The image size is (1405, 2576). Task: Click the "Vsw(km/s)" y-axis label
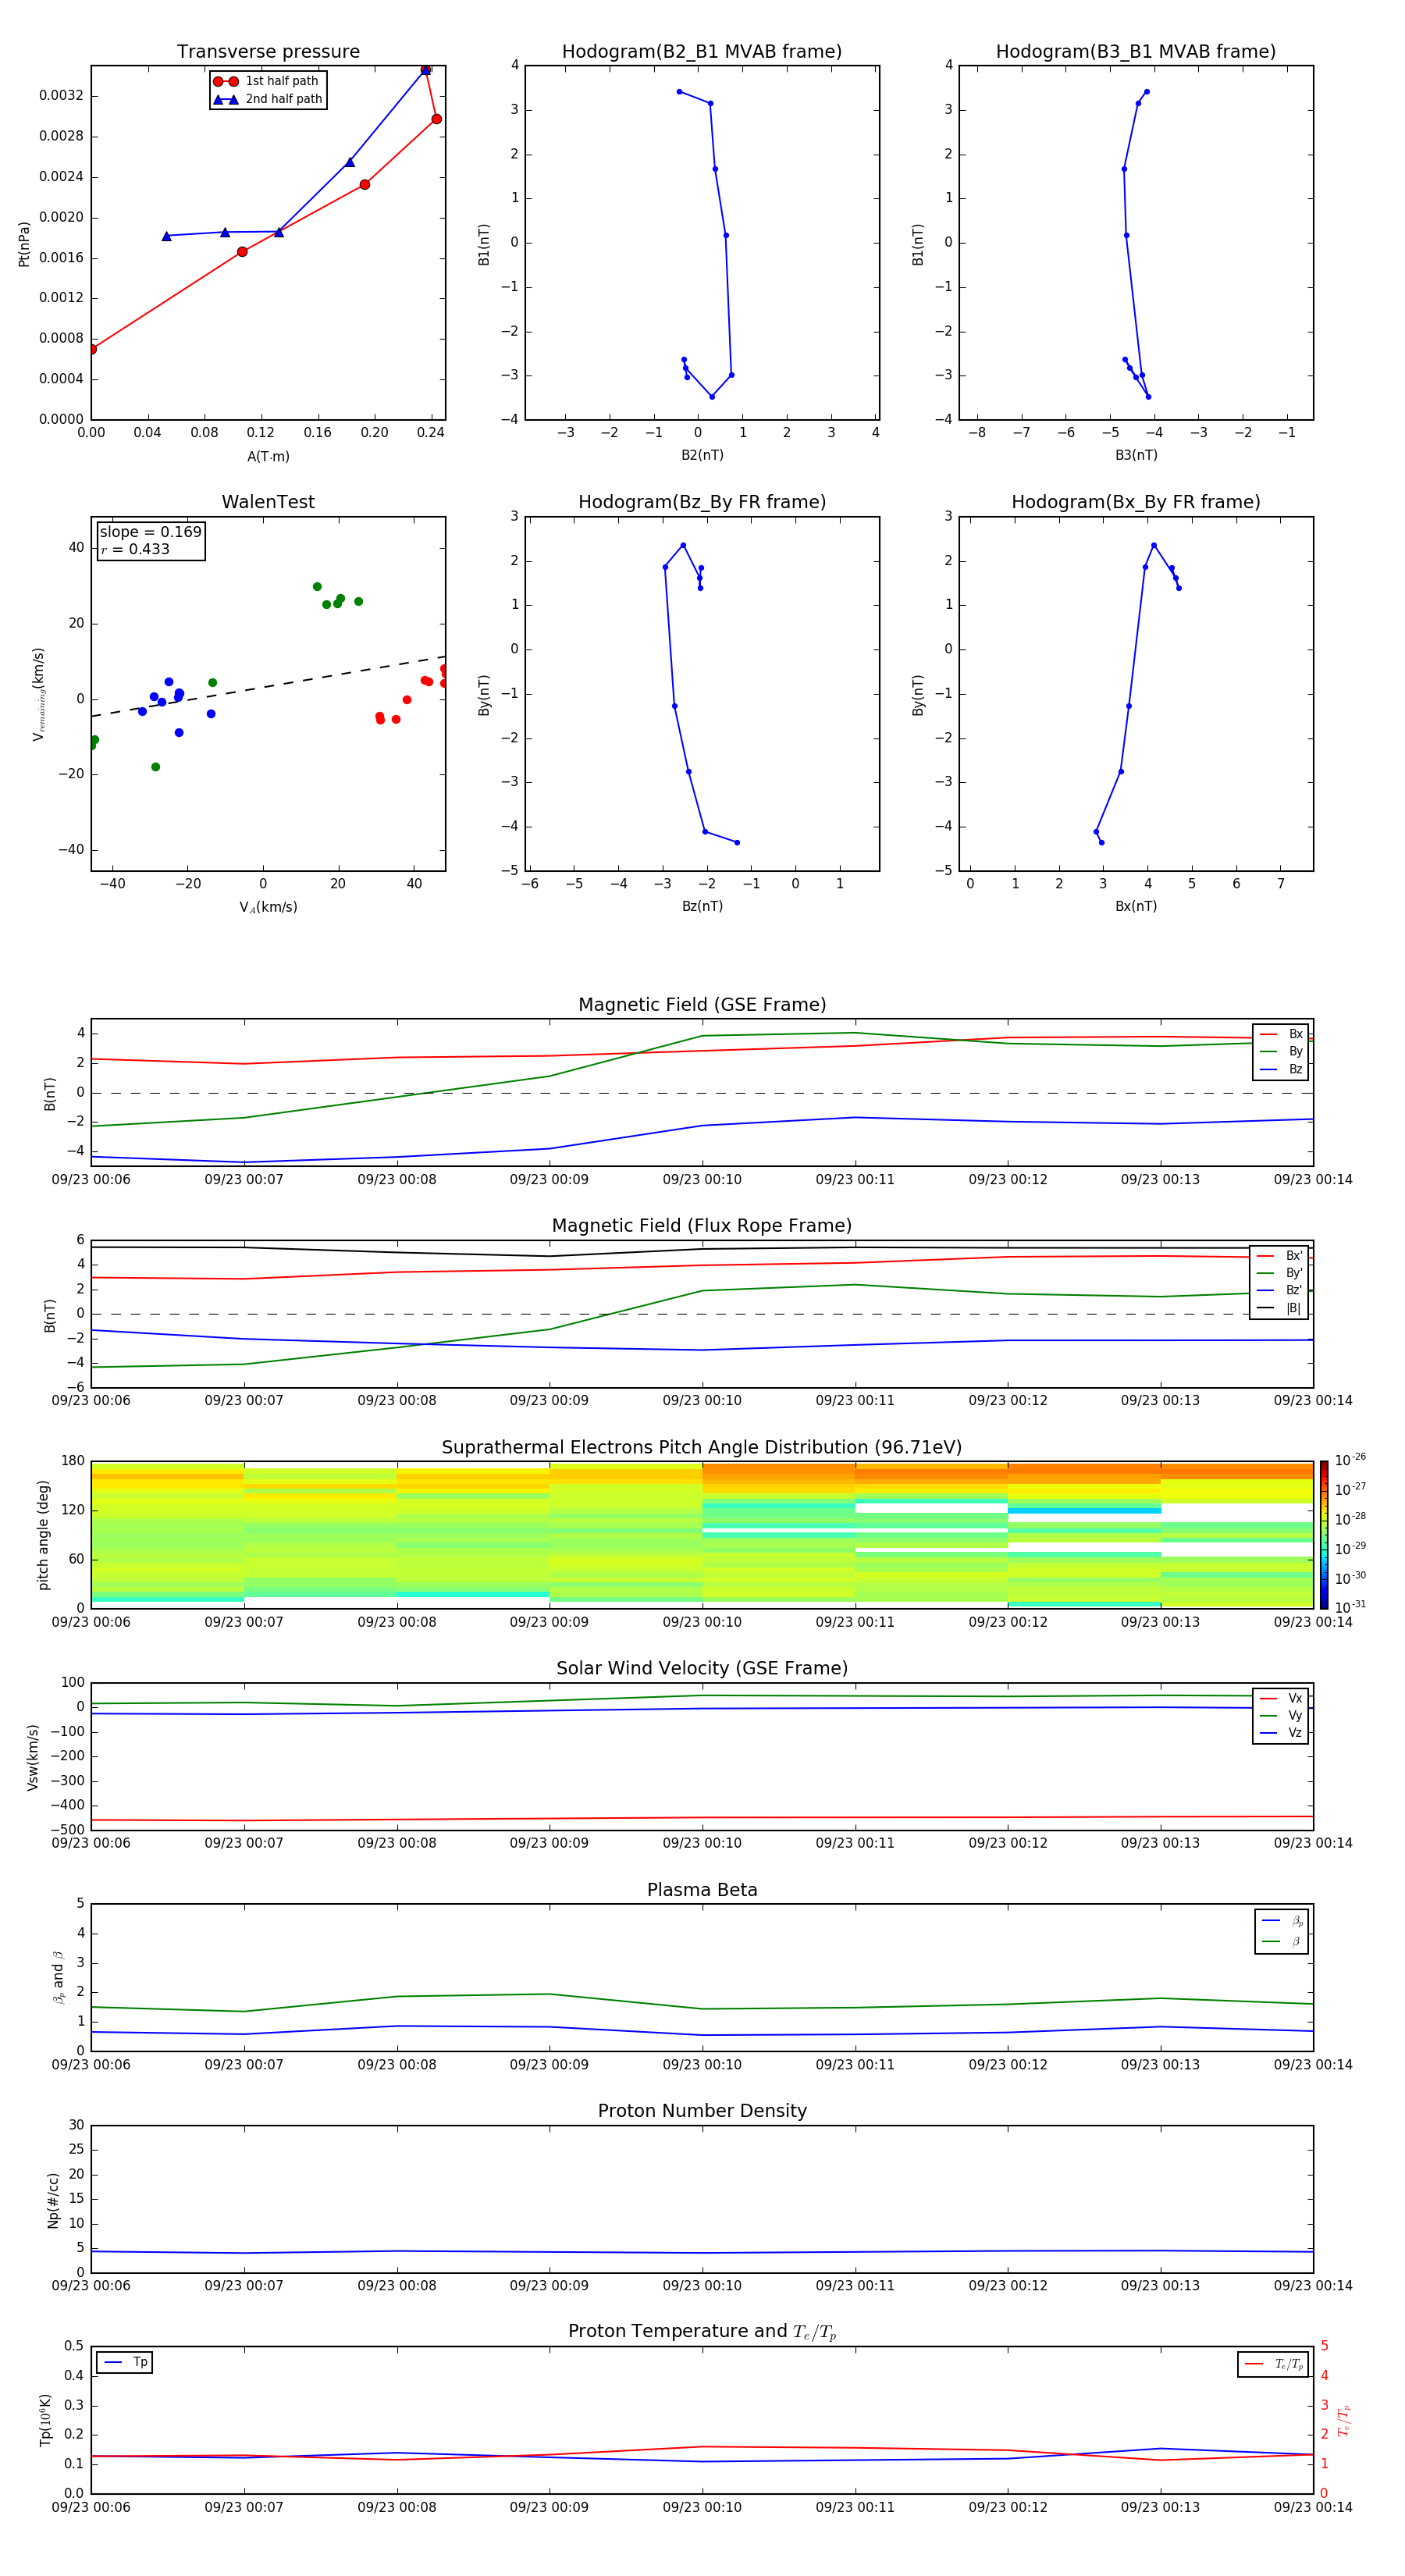coord(33,1757)
